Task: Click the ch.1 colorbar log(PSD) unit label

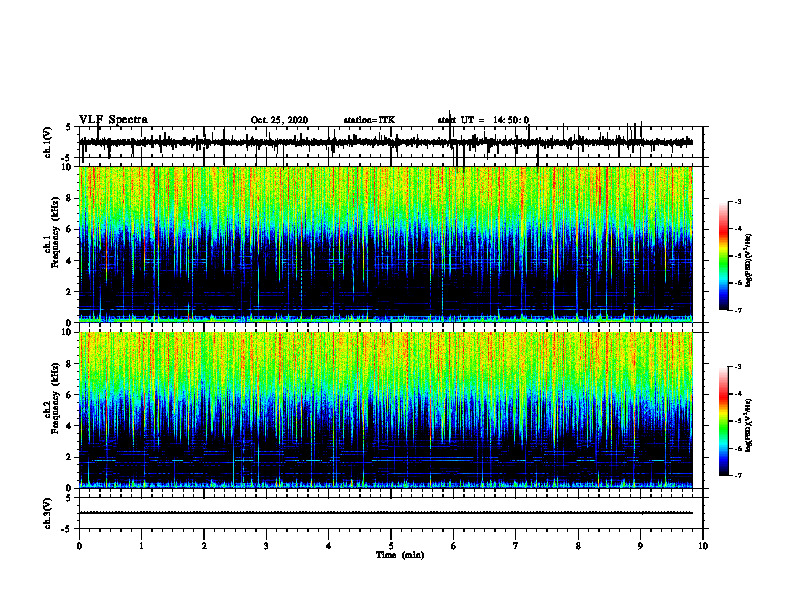Action: tap(748, 261)
